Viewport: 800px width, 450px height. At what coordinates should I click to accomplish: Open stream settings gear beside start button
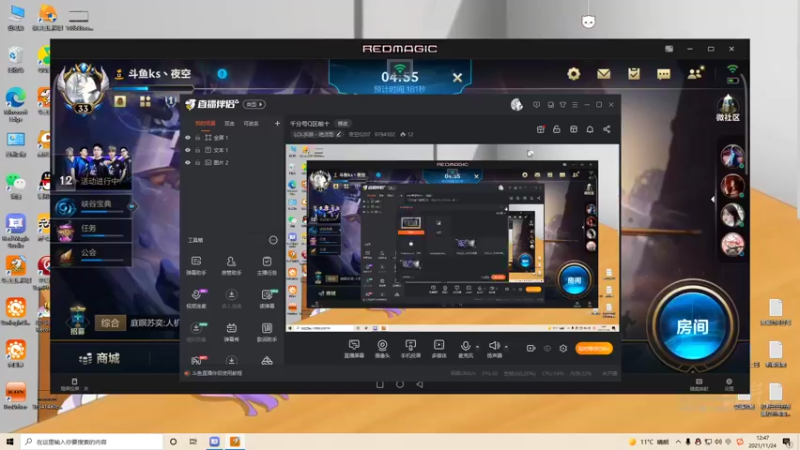(563, 348)
